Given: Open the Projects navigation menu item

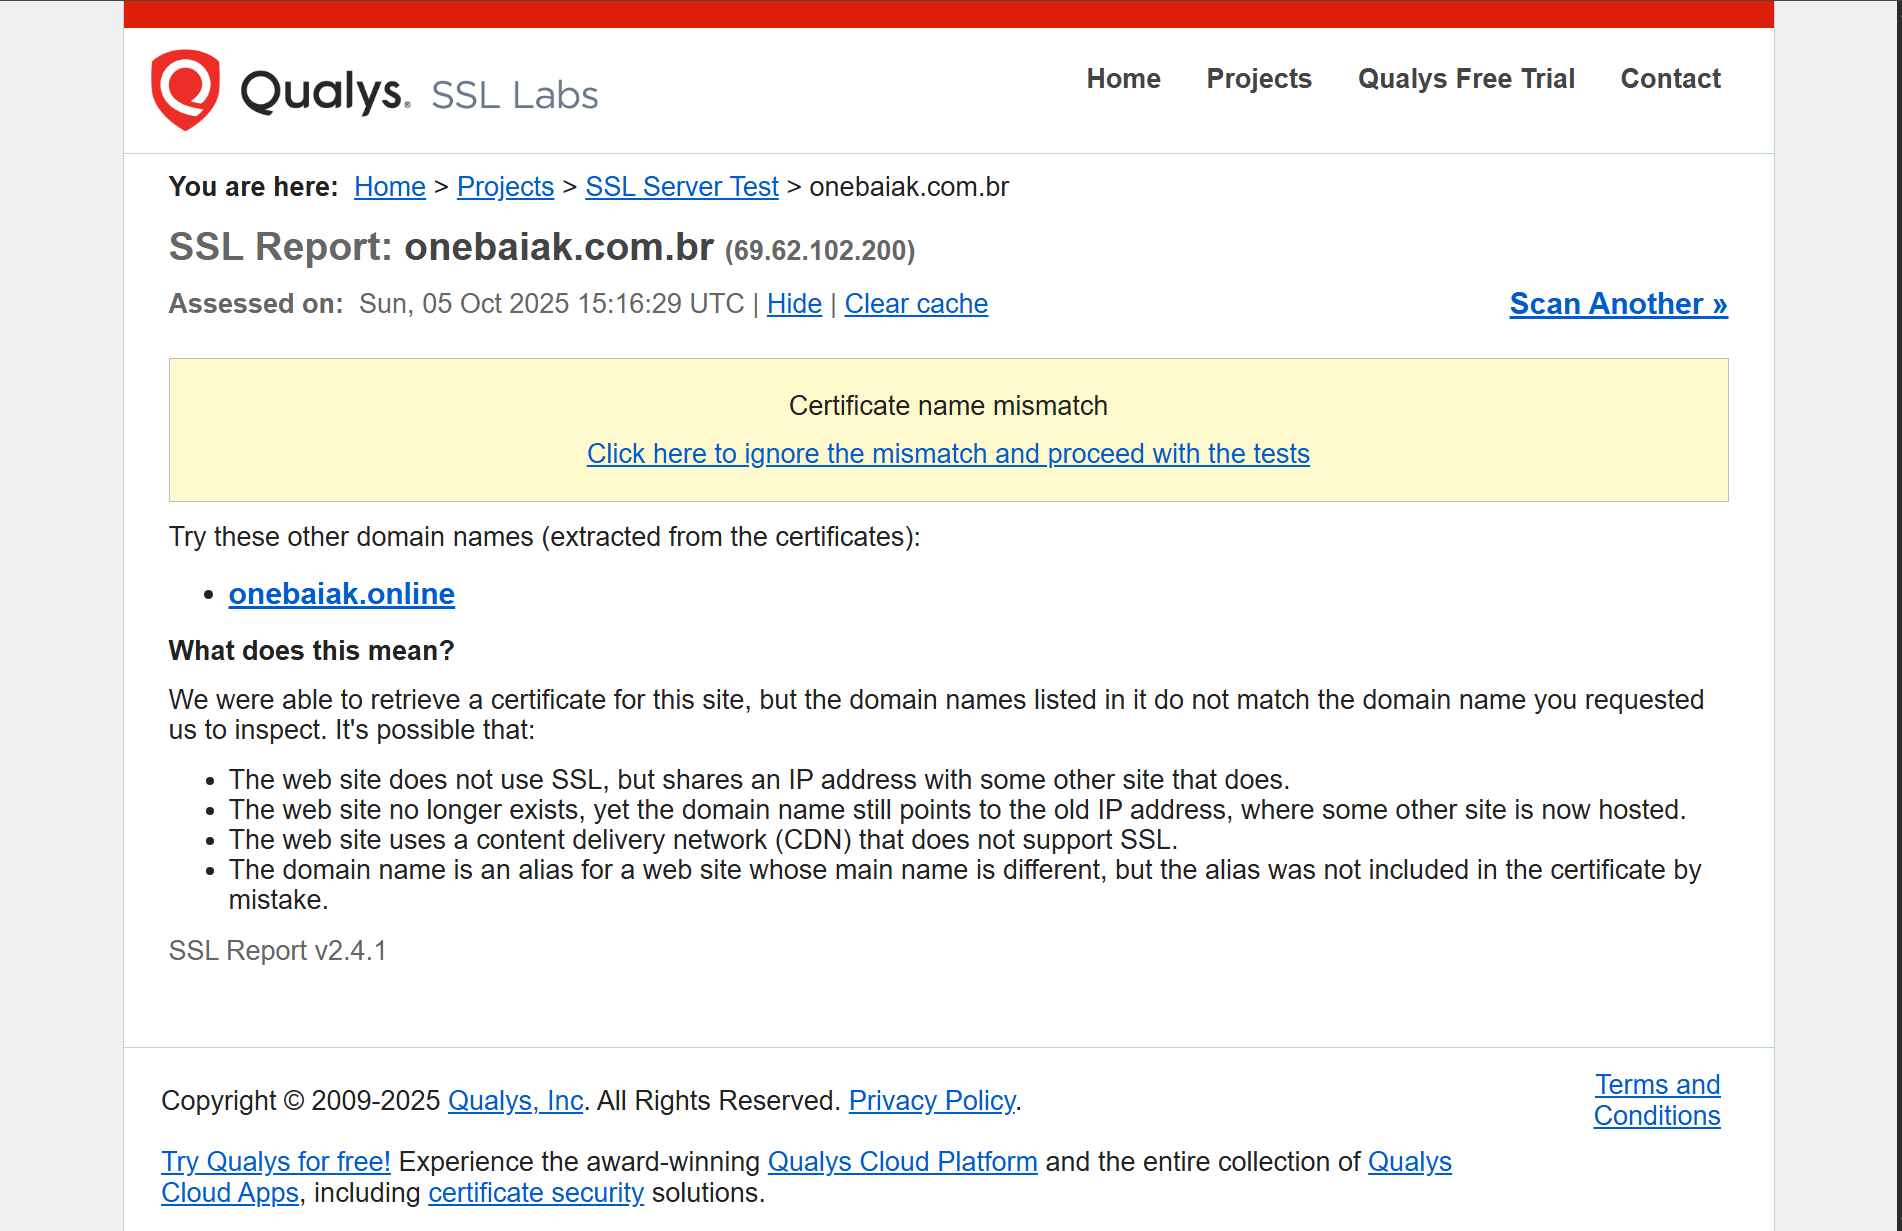Looking at the screenshot, I should [1258, 79].
